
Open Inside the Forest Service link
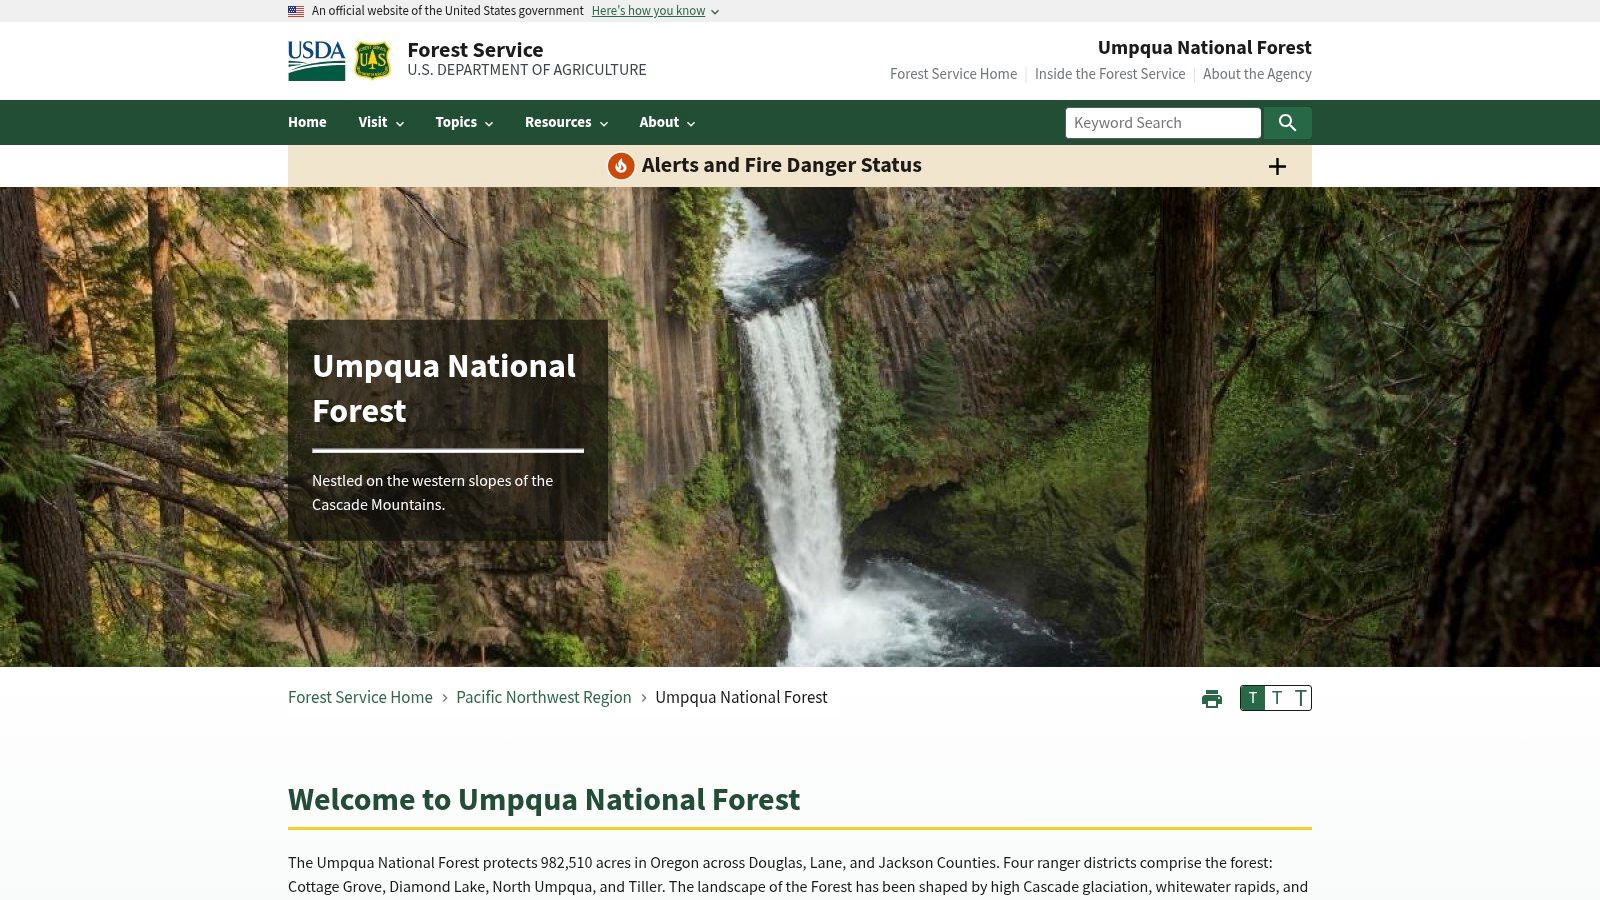pyautogui.click(x=1110, y=74)
